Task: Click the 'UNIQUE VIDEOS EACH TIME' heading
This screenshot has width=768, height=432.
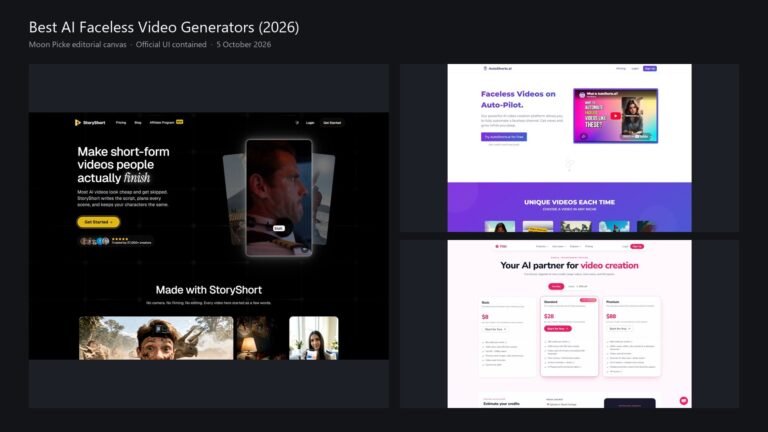Action: pyautogui.click(x=569, y=202)
